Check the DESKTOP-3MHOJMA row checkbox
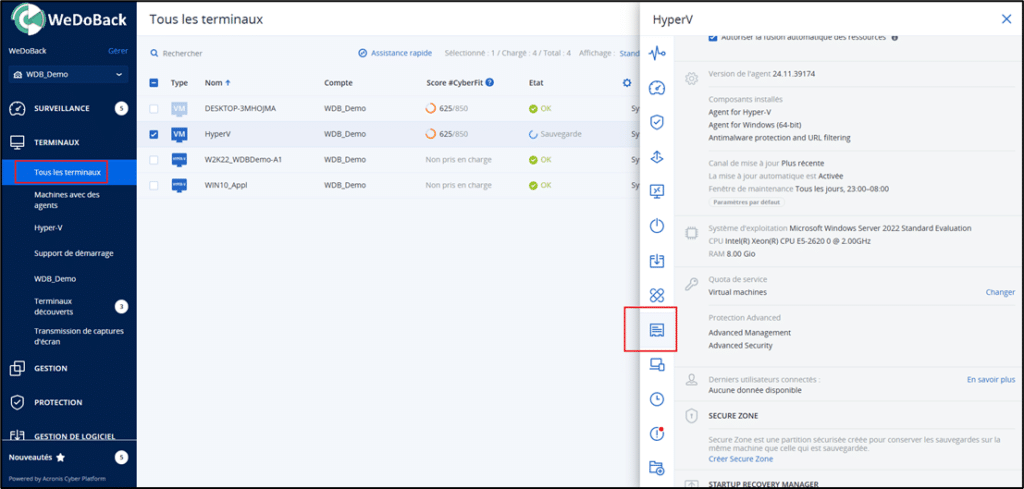1024x489 pixels. pyautogui.click(x=154, y=108)
